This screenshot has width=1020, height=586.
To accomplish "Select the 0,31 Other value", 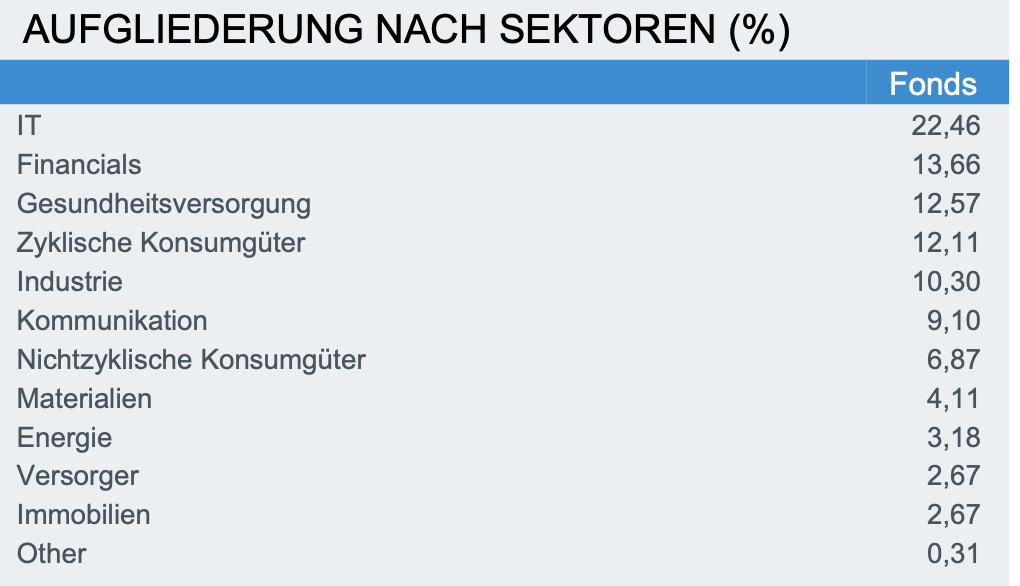I will pyautogui.click(x=953, y=553).
